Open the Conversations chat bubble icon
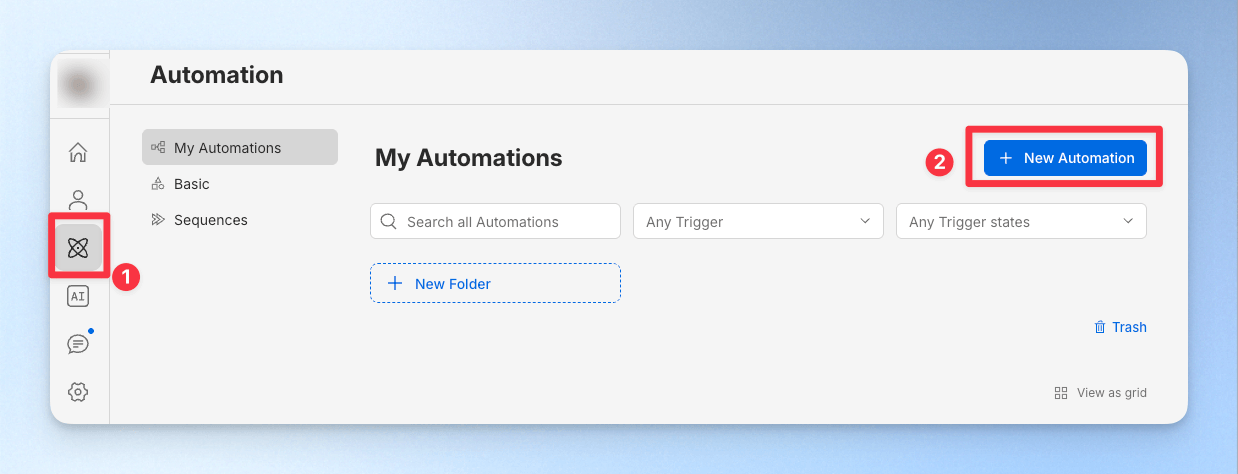This screenshot has width=1238, height=474. coord(78,343)
